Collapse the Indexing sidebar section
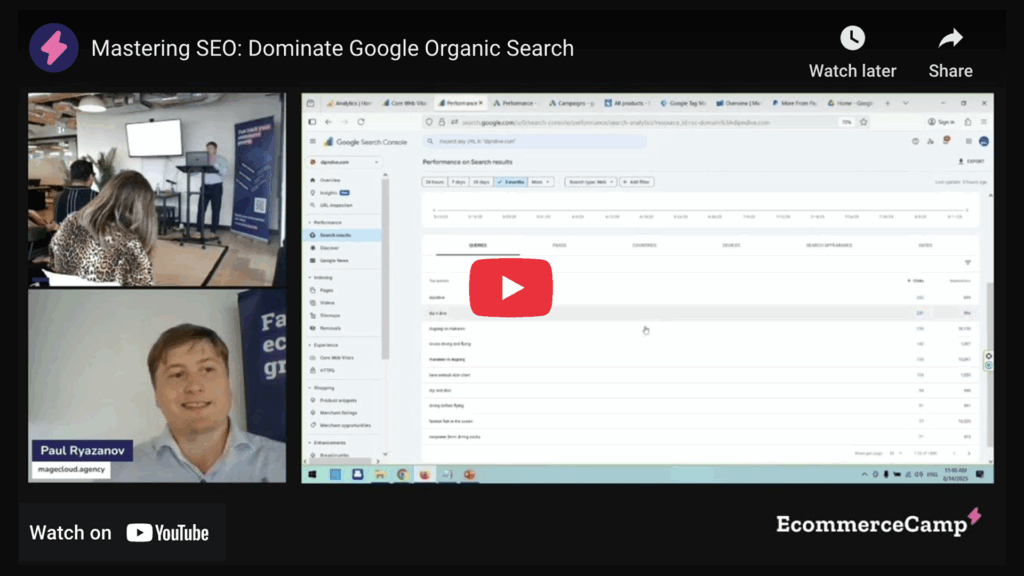The image size is (1024, 576). 320,278
